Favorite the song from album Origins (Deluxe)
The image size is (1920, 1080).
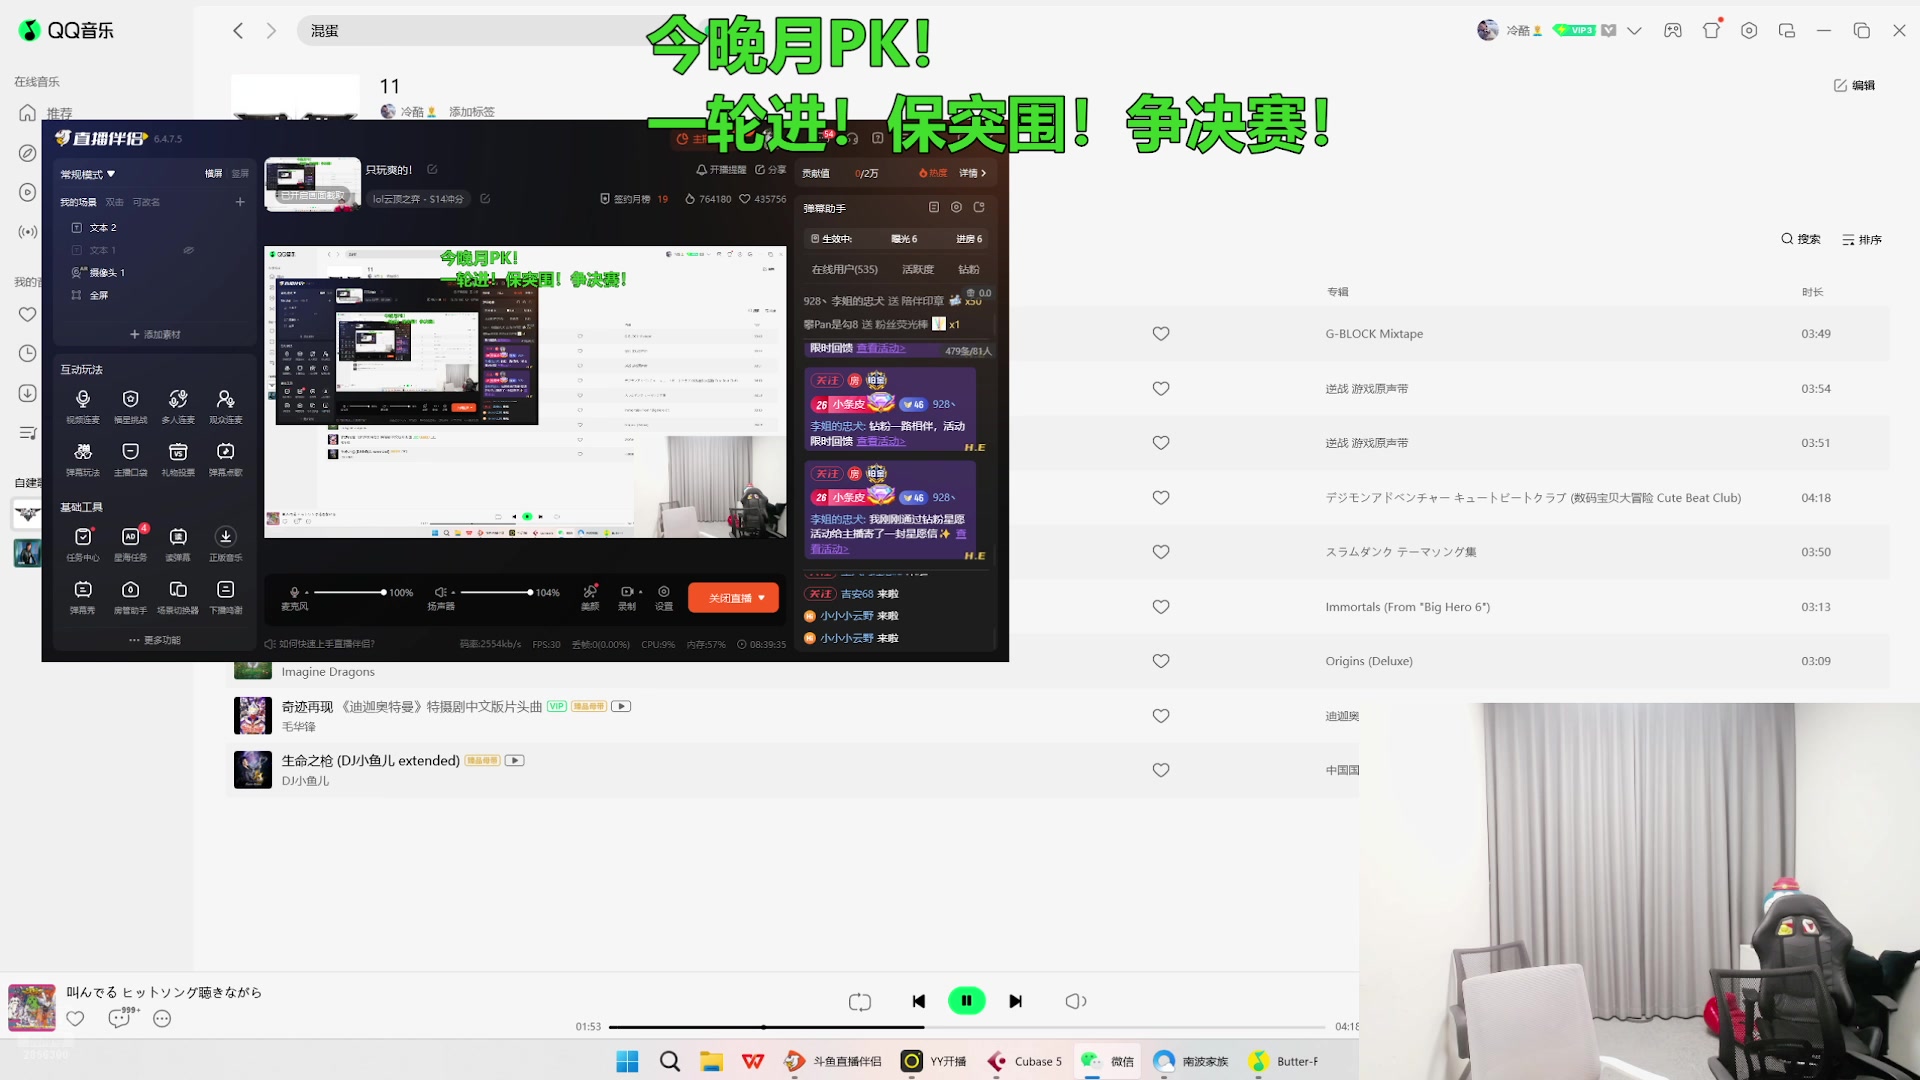[x=1161, y=661]
